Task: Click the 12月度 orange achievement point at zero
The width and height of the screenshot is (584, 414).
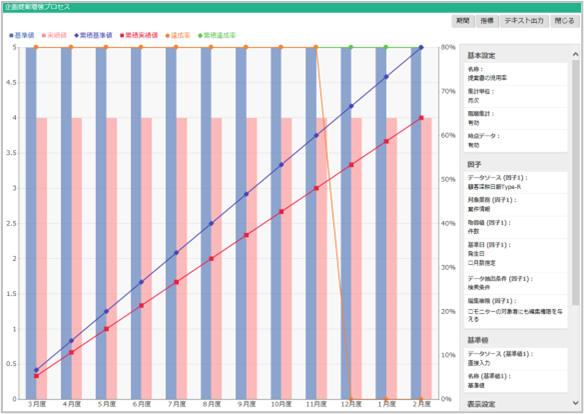Action: click(351, 399)
